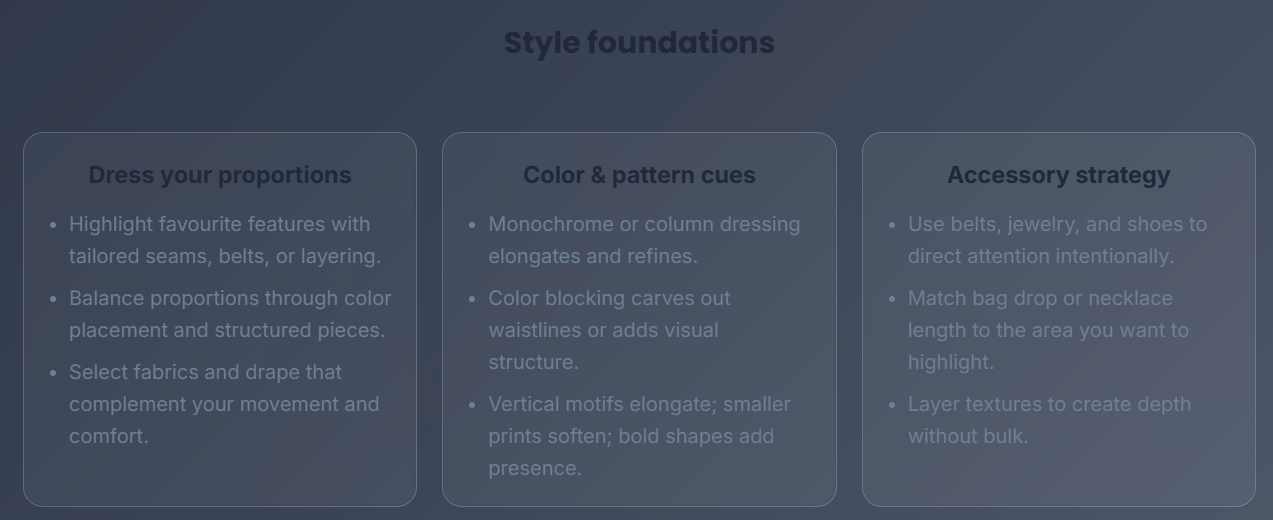Click the bullet dot before "Vertical motifs elongate"

[472, 405]
